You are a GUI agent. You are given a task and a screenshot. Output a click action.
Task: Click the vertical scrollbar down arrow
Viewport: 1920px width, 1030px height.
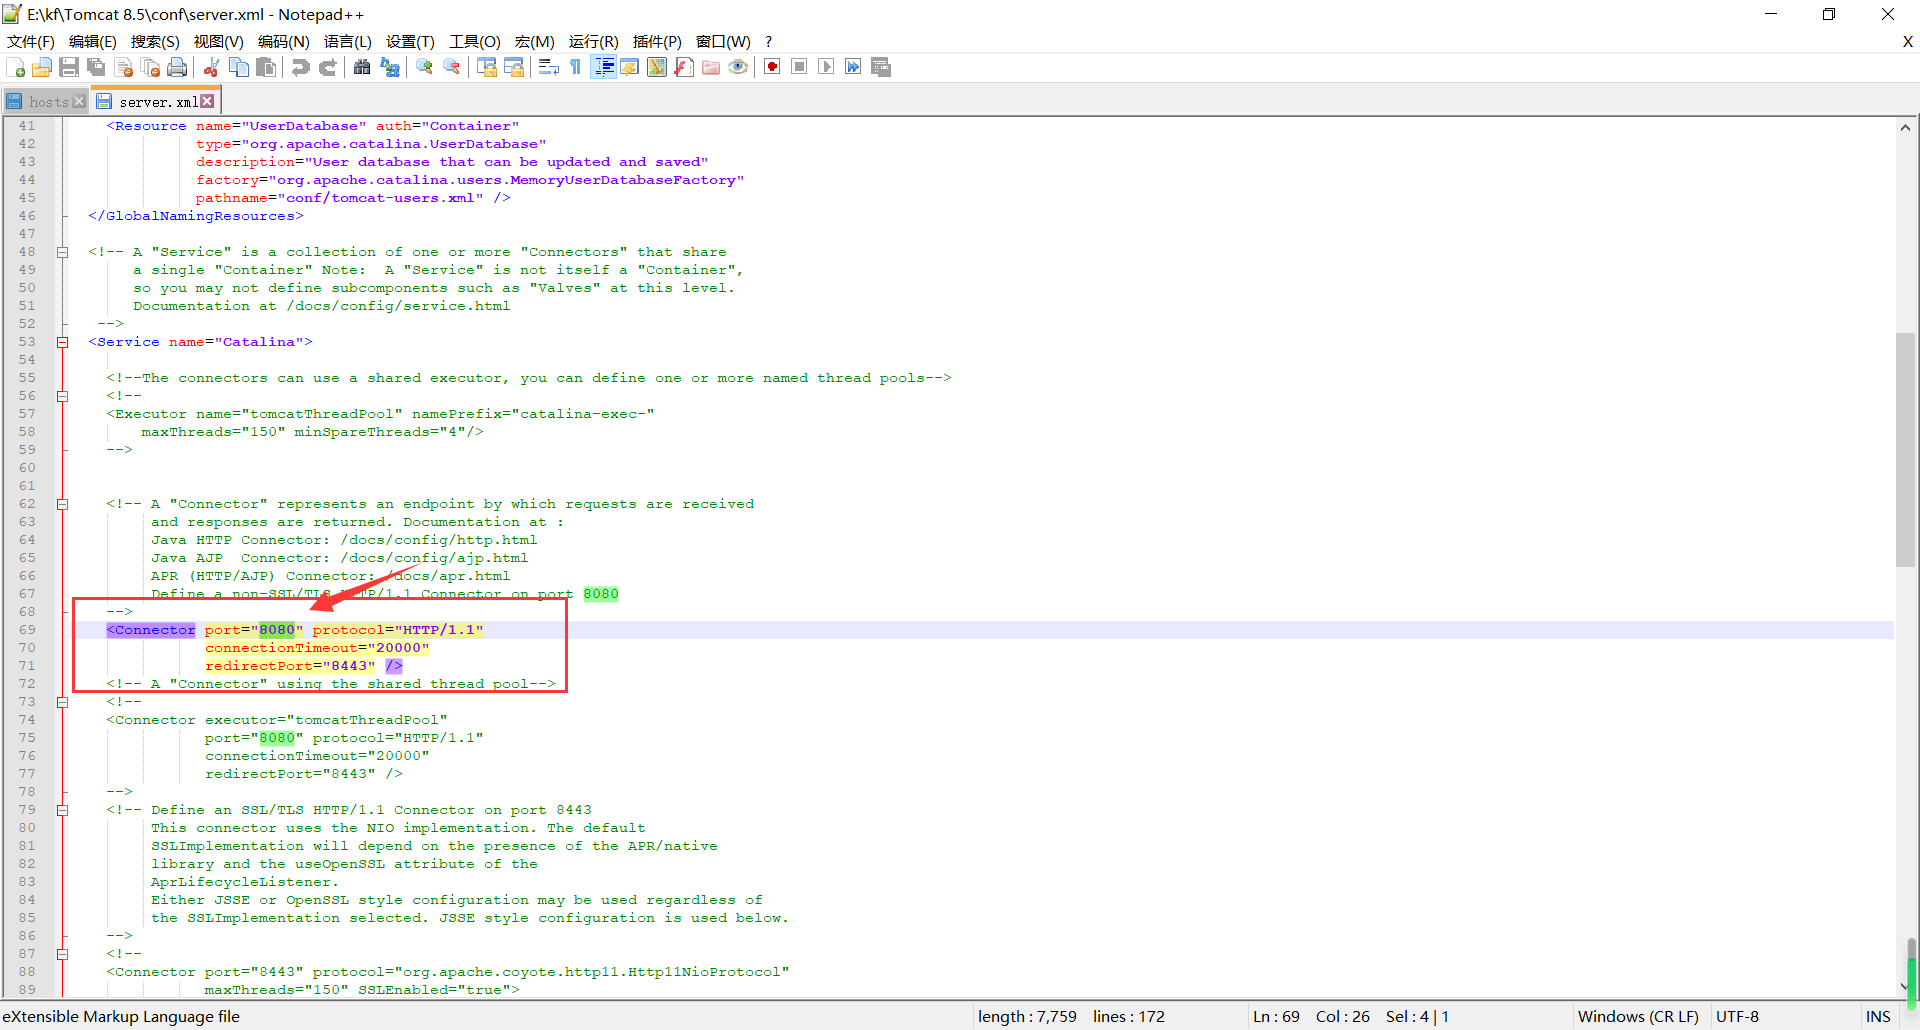click(x=1905, y=987)
